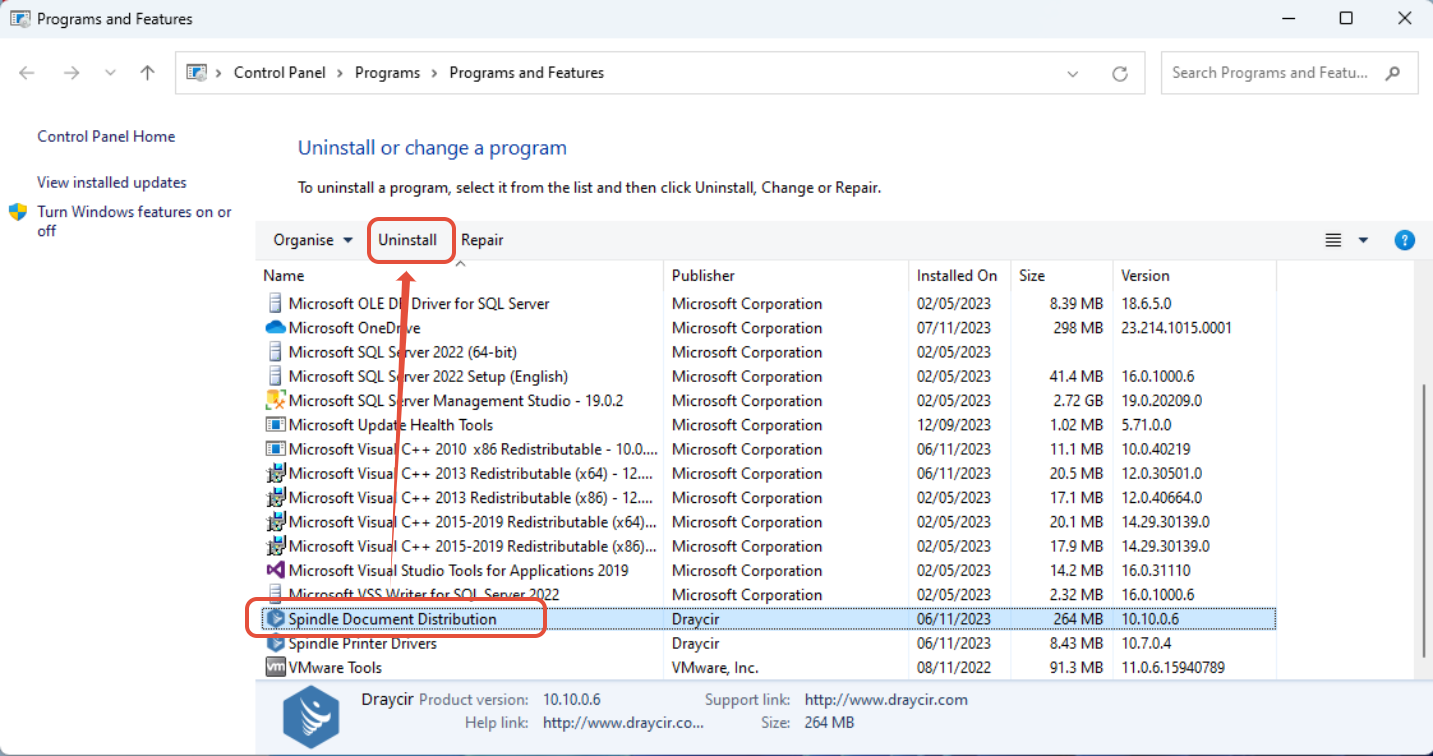Click the Programs and Features title bar icon
Viewport: 1433px width, 756px height.
19,19
